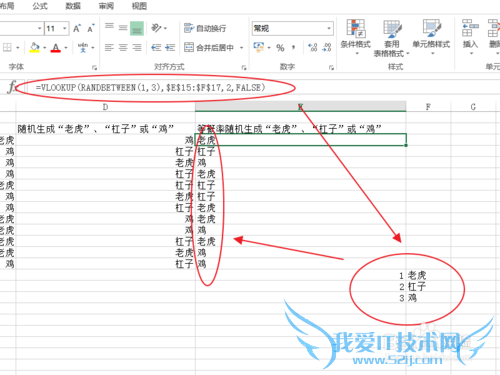
Task: Open the font name dropdown arrow
Action: 40,29
